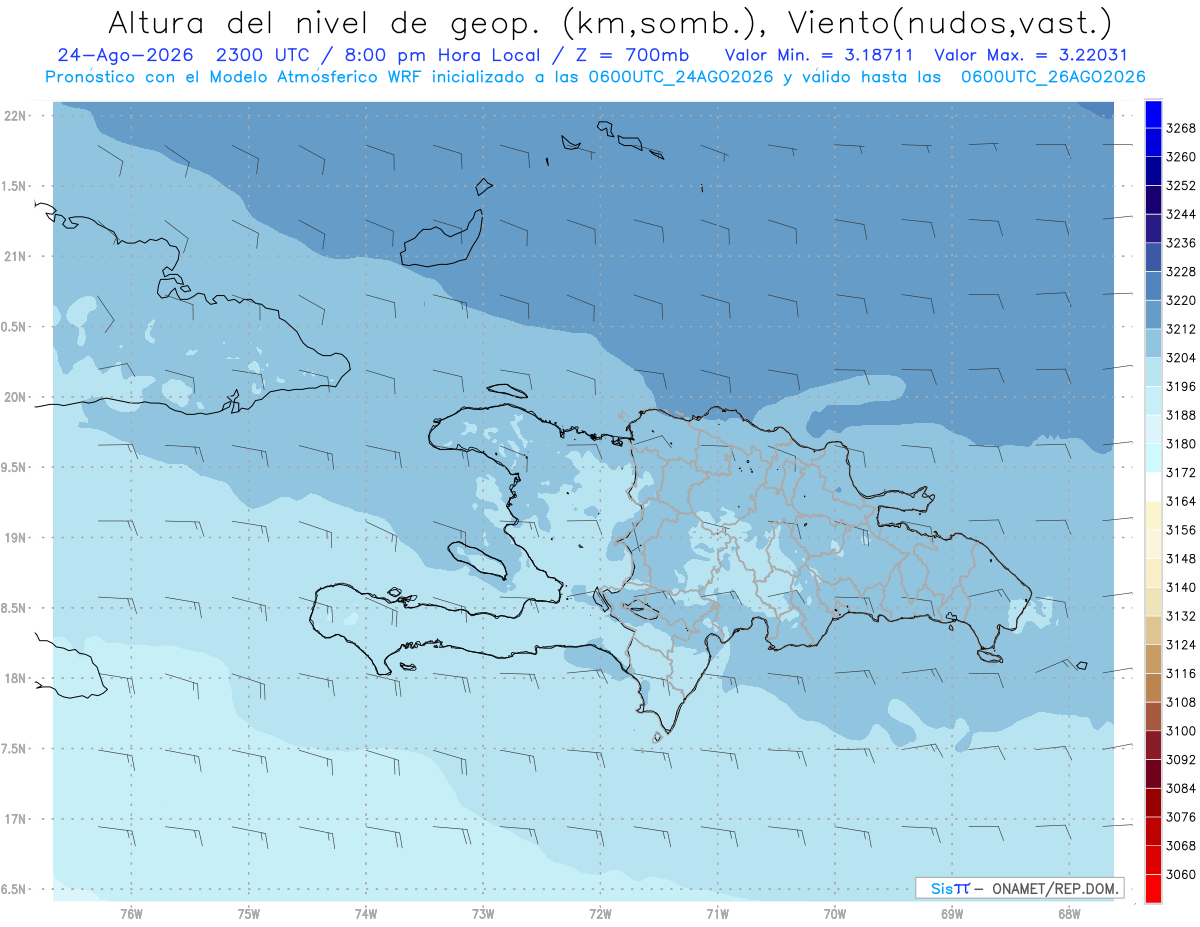Click the colorbar value '3164'
This screenshot has height=927, width=1200.
(x=1180, y=501)
